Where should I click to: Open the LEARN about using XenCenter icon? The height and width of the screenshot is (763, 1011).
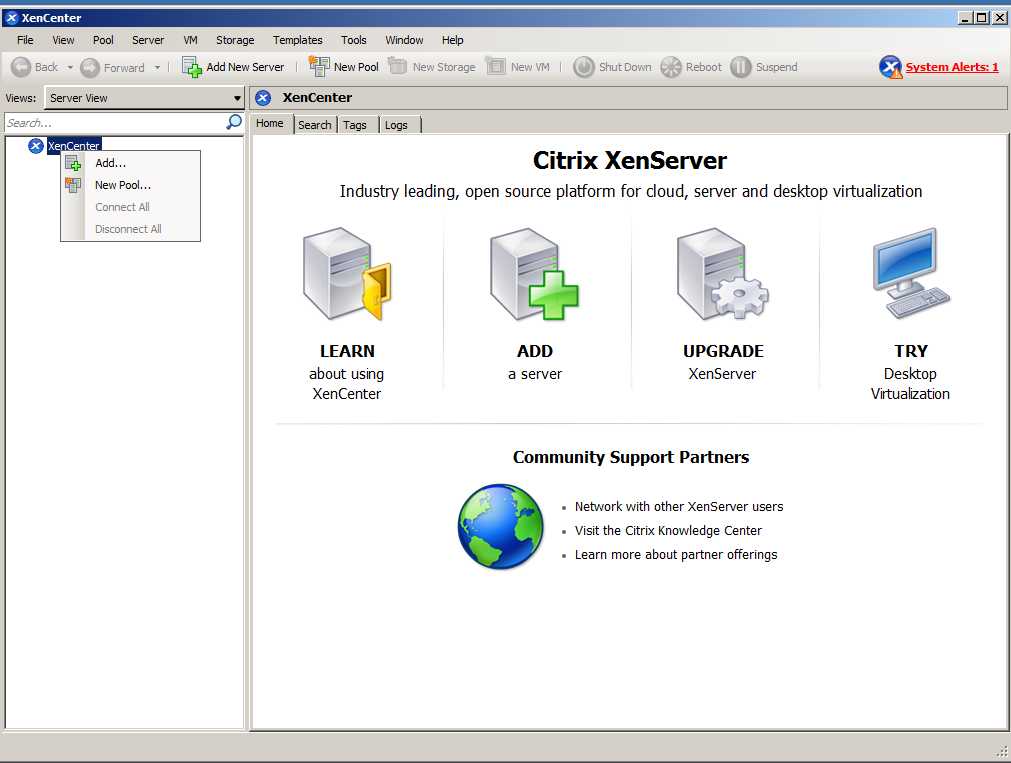coord(347,274)
